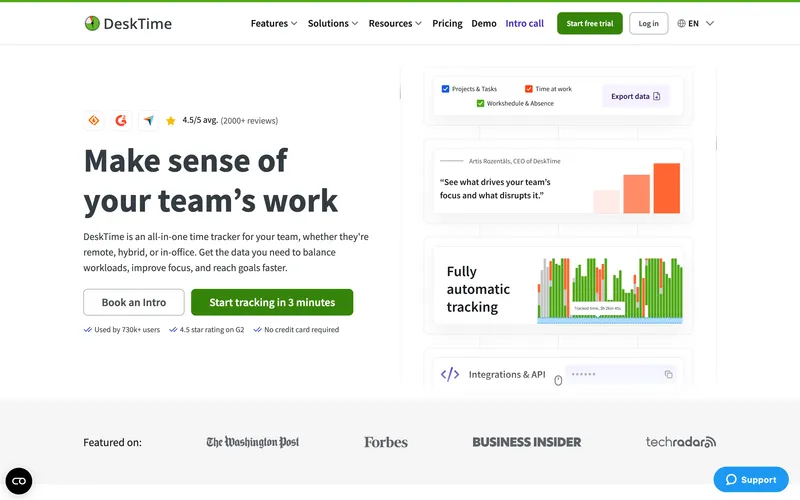
Task: Toggle the Projects & Tasks checkbox
Action: [x=445, y=89]
